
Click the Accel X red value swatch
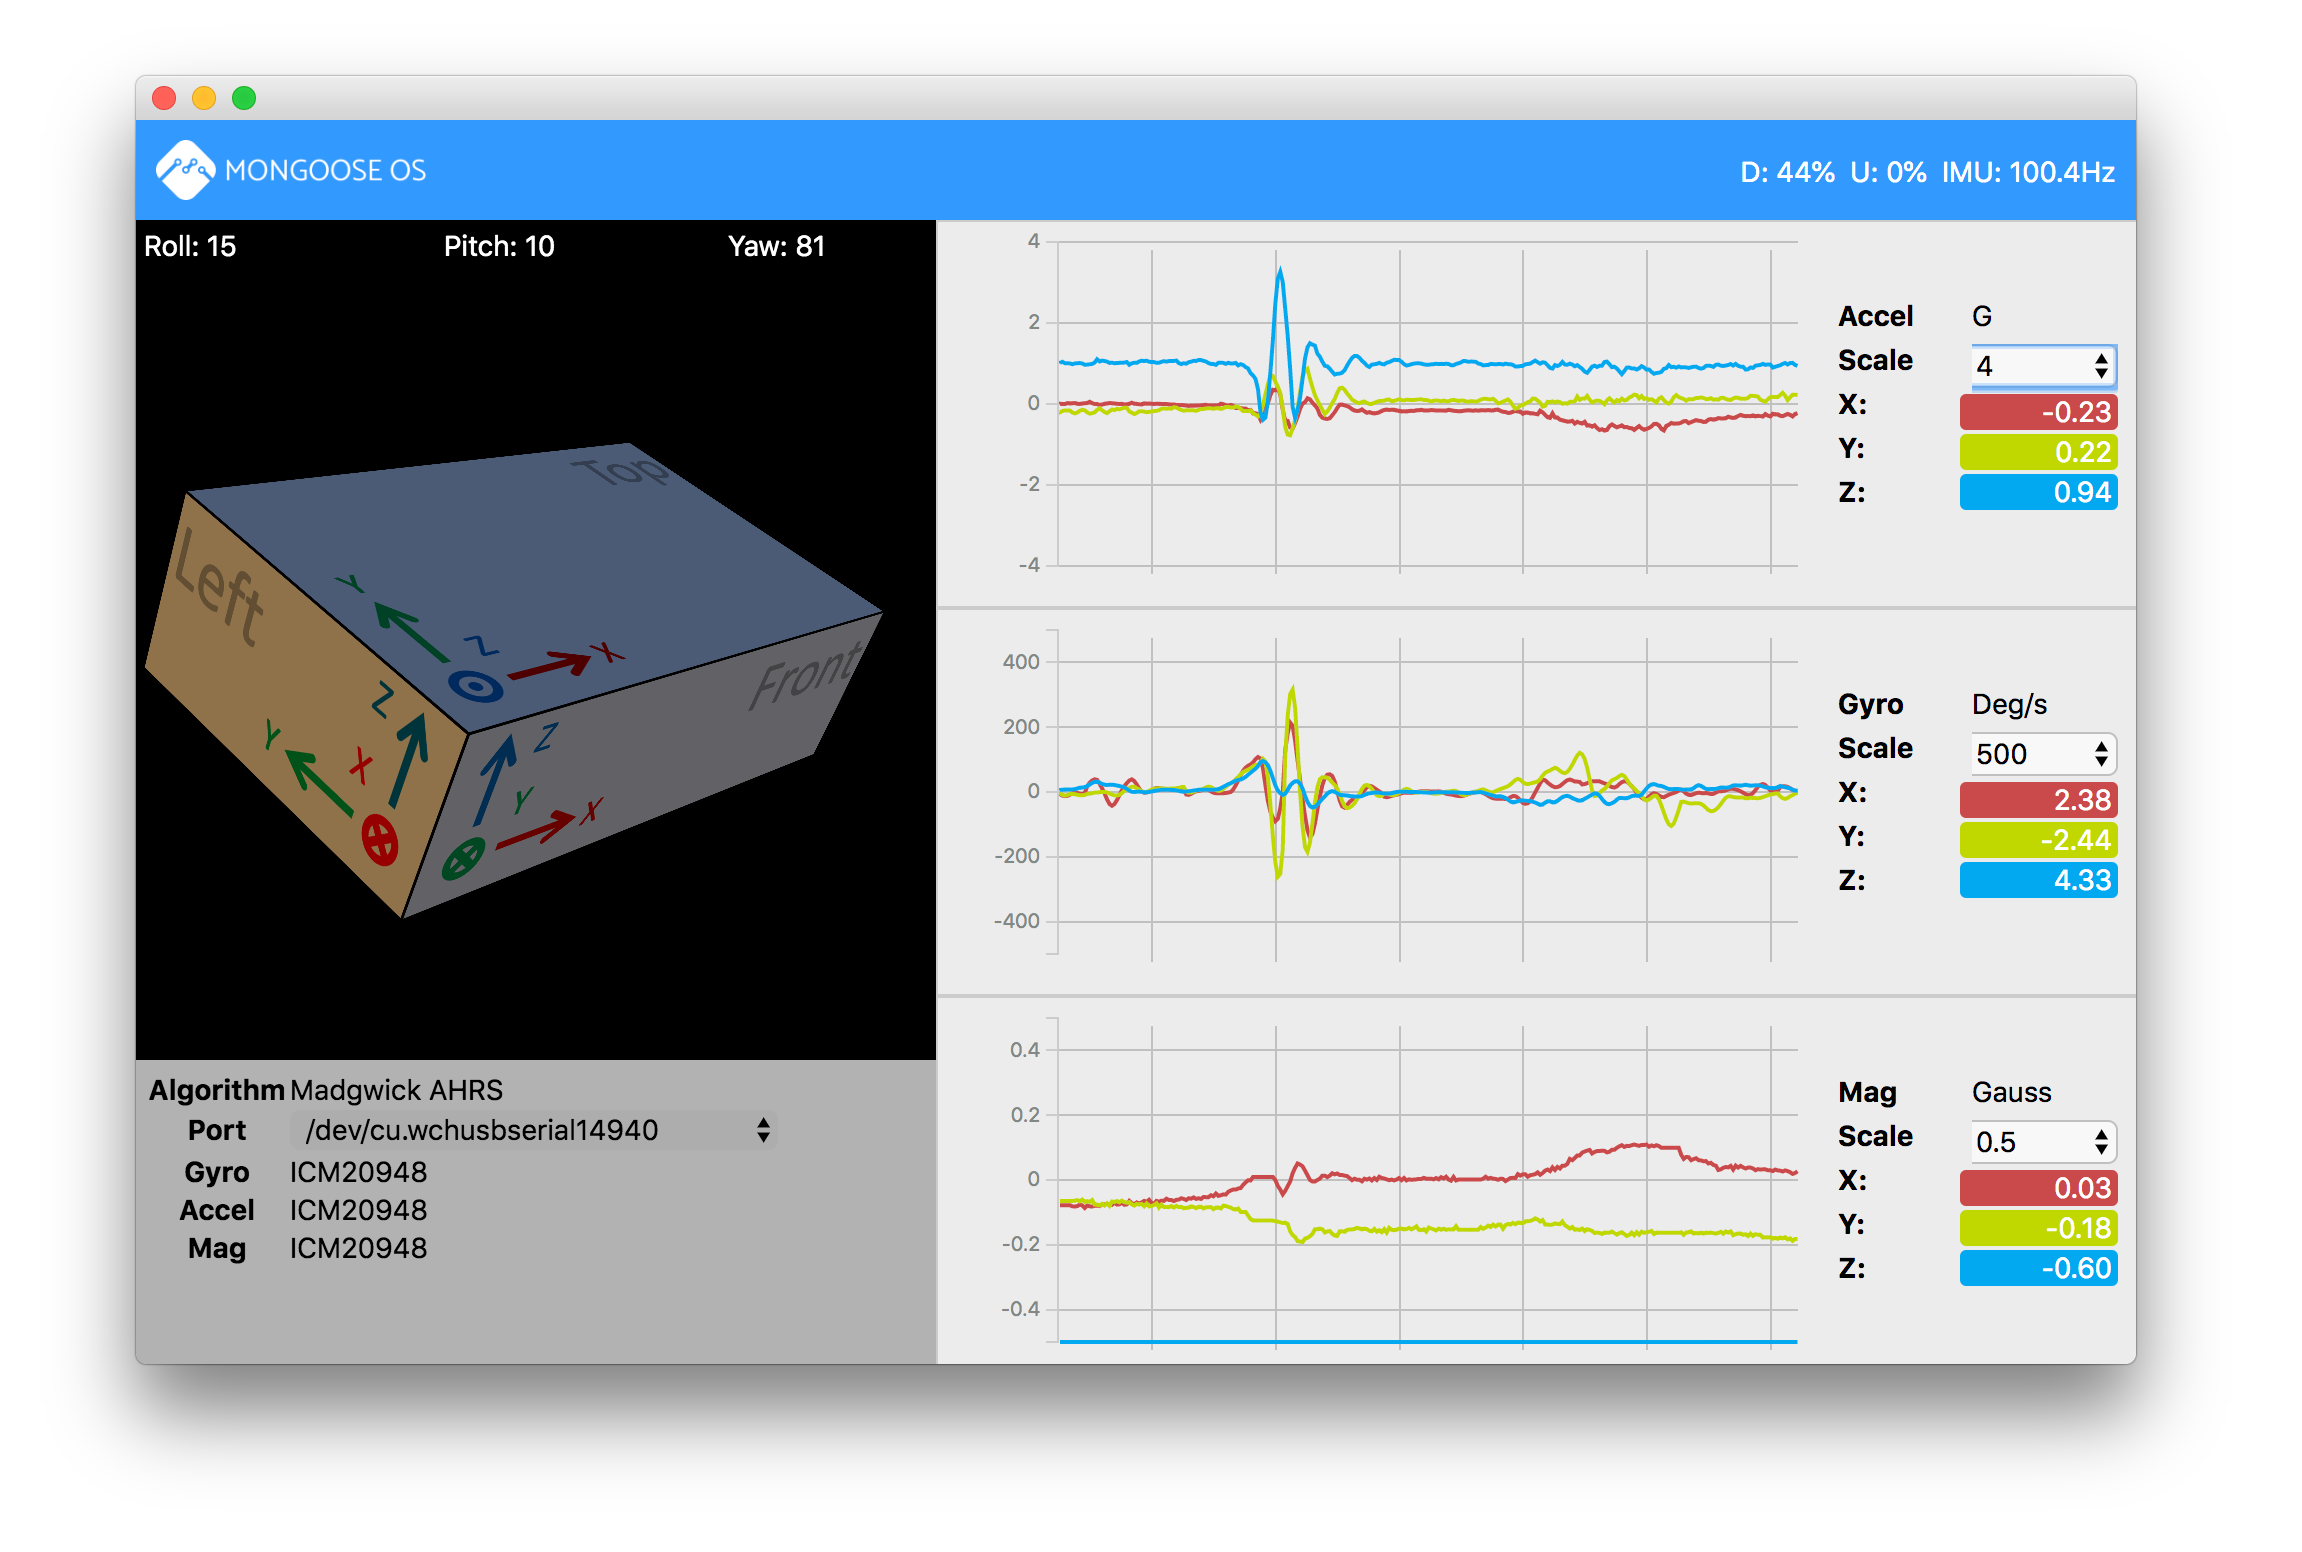pyautogui.click(x=2038, y=412)
